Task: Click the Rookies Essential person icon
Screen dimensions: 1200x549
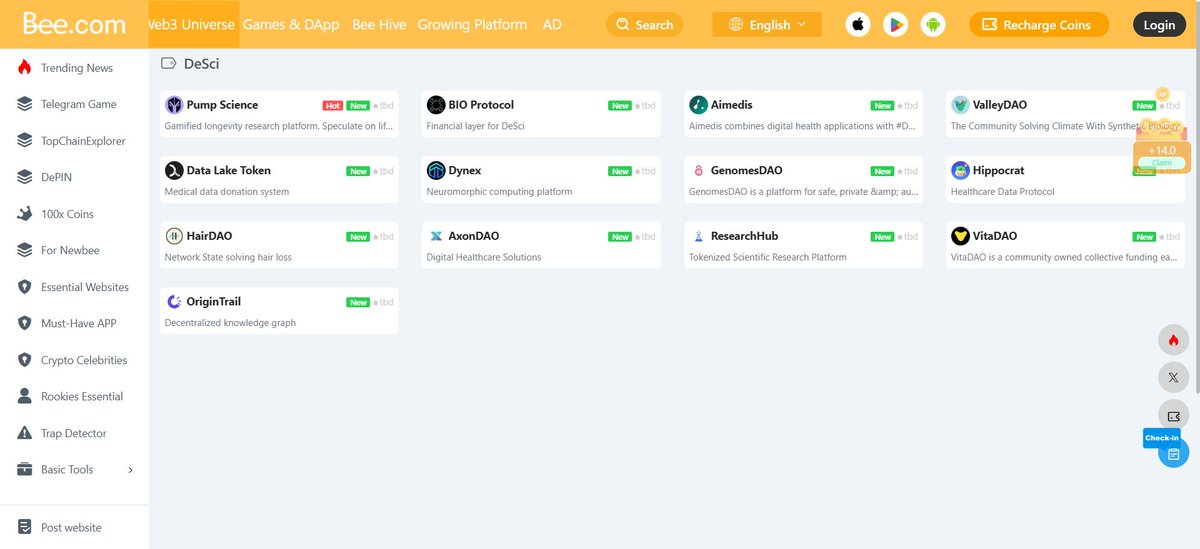Action: [25, 396]
